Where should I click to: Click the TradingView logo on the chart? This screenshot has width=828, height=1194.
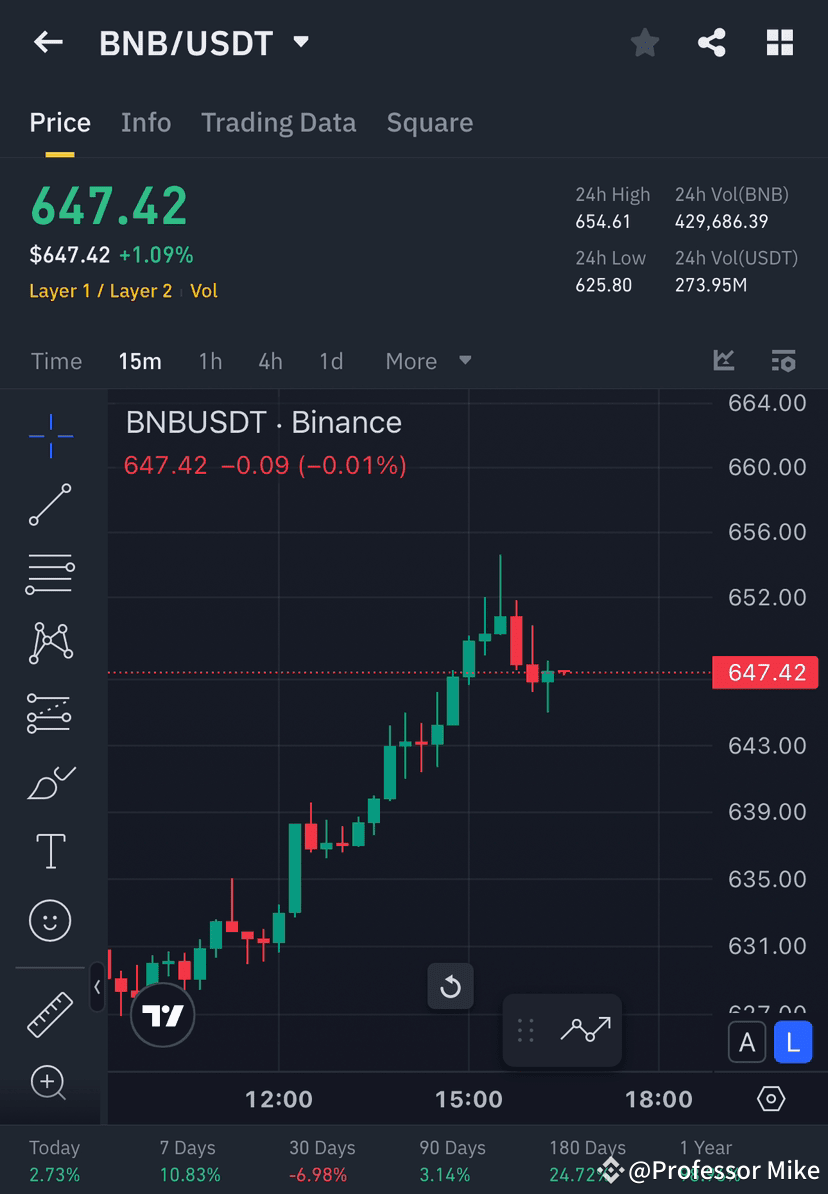162,1015
